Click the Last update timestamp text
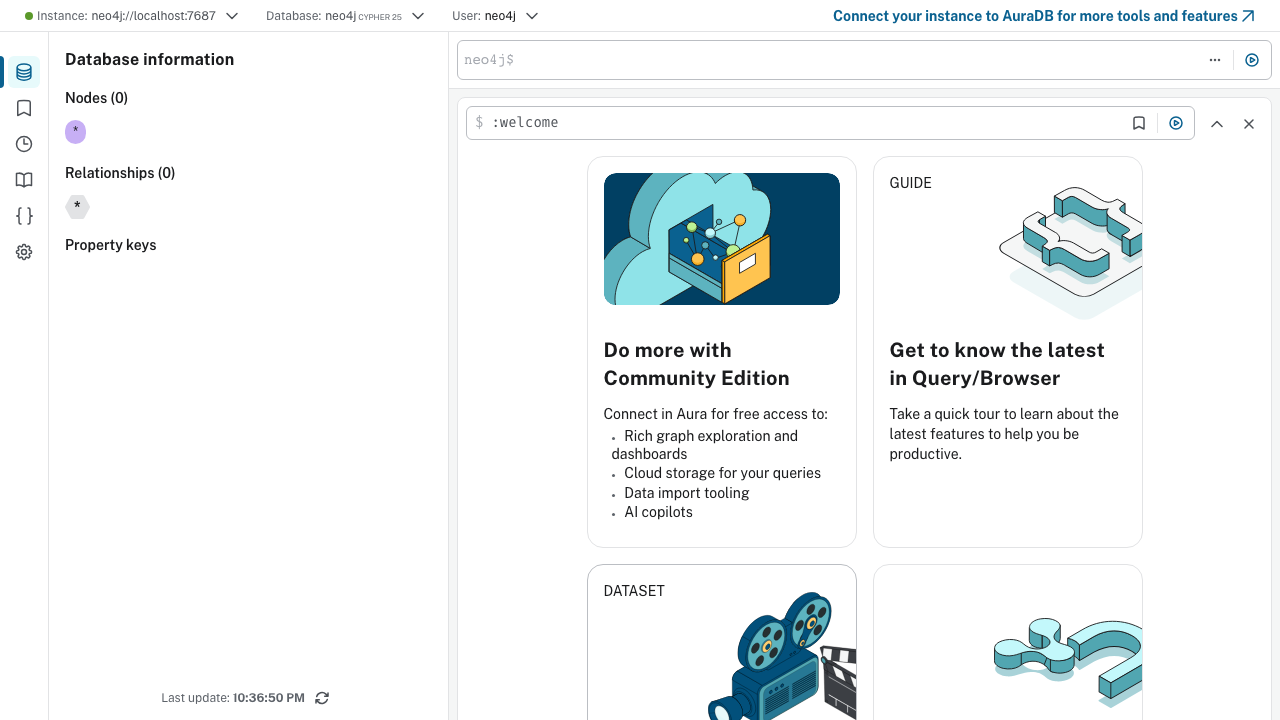The height and width of the screenshot is (720, 1280). tap(233, 698)
